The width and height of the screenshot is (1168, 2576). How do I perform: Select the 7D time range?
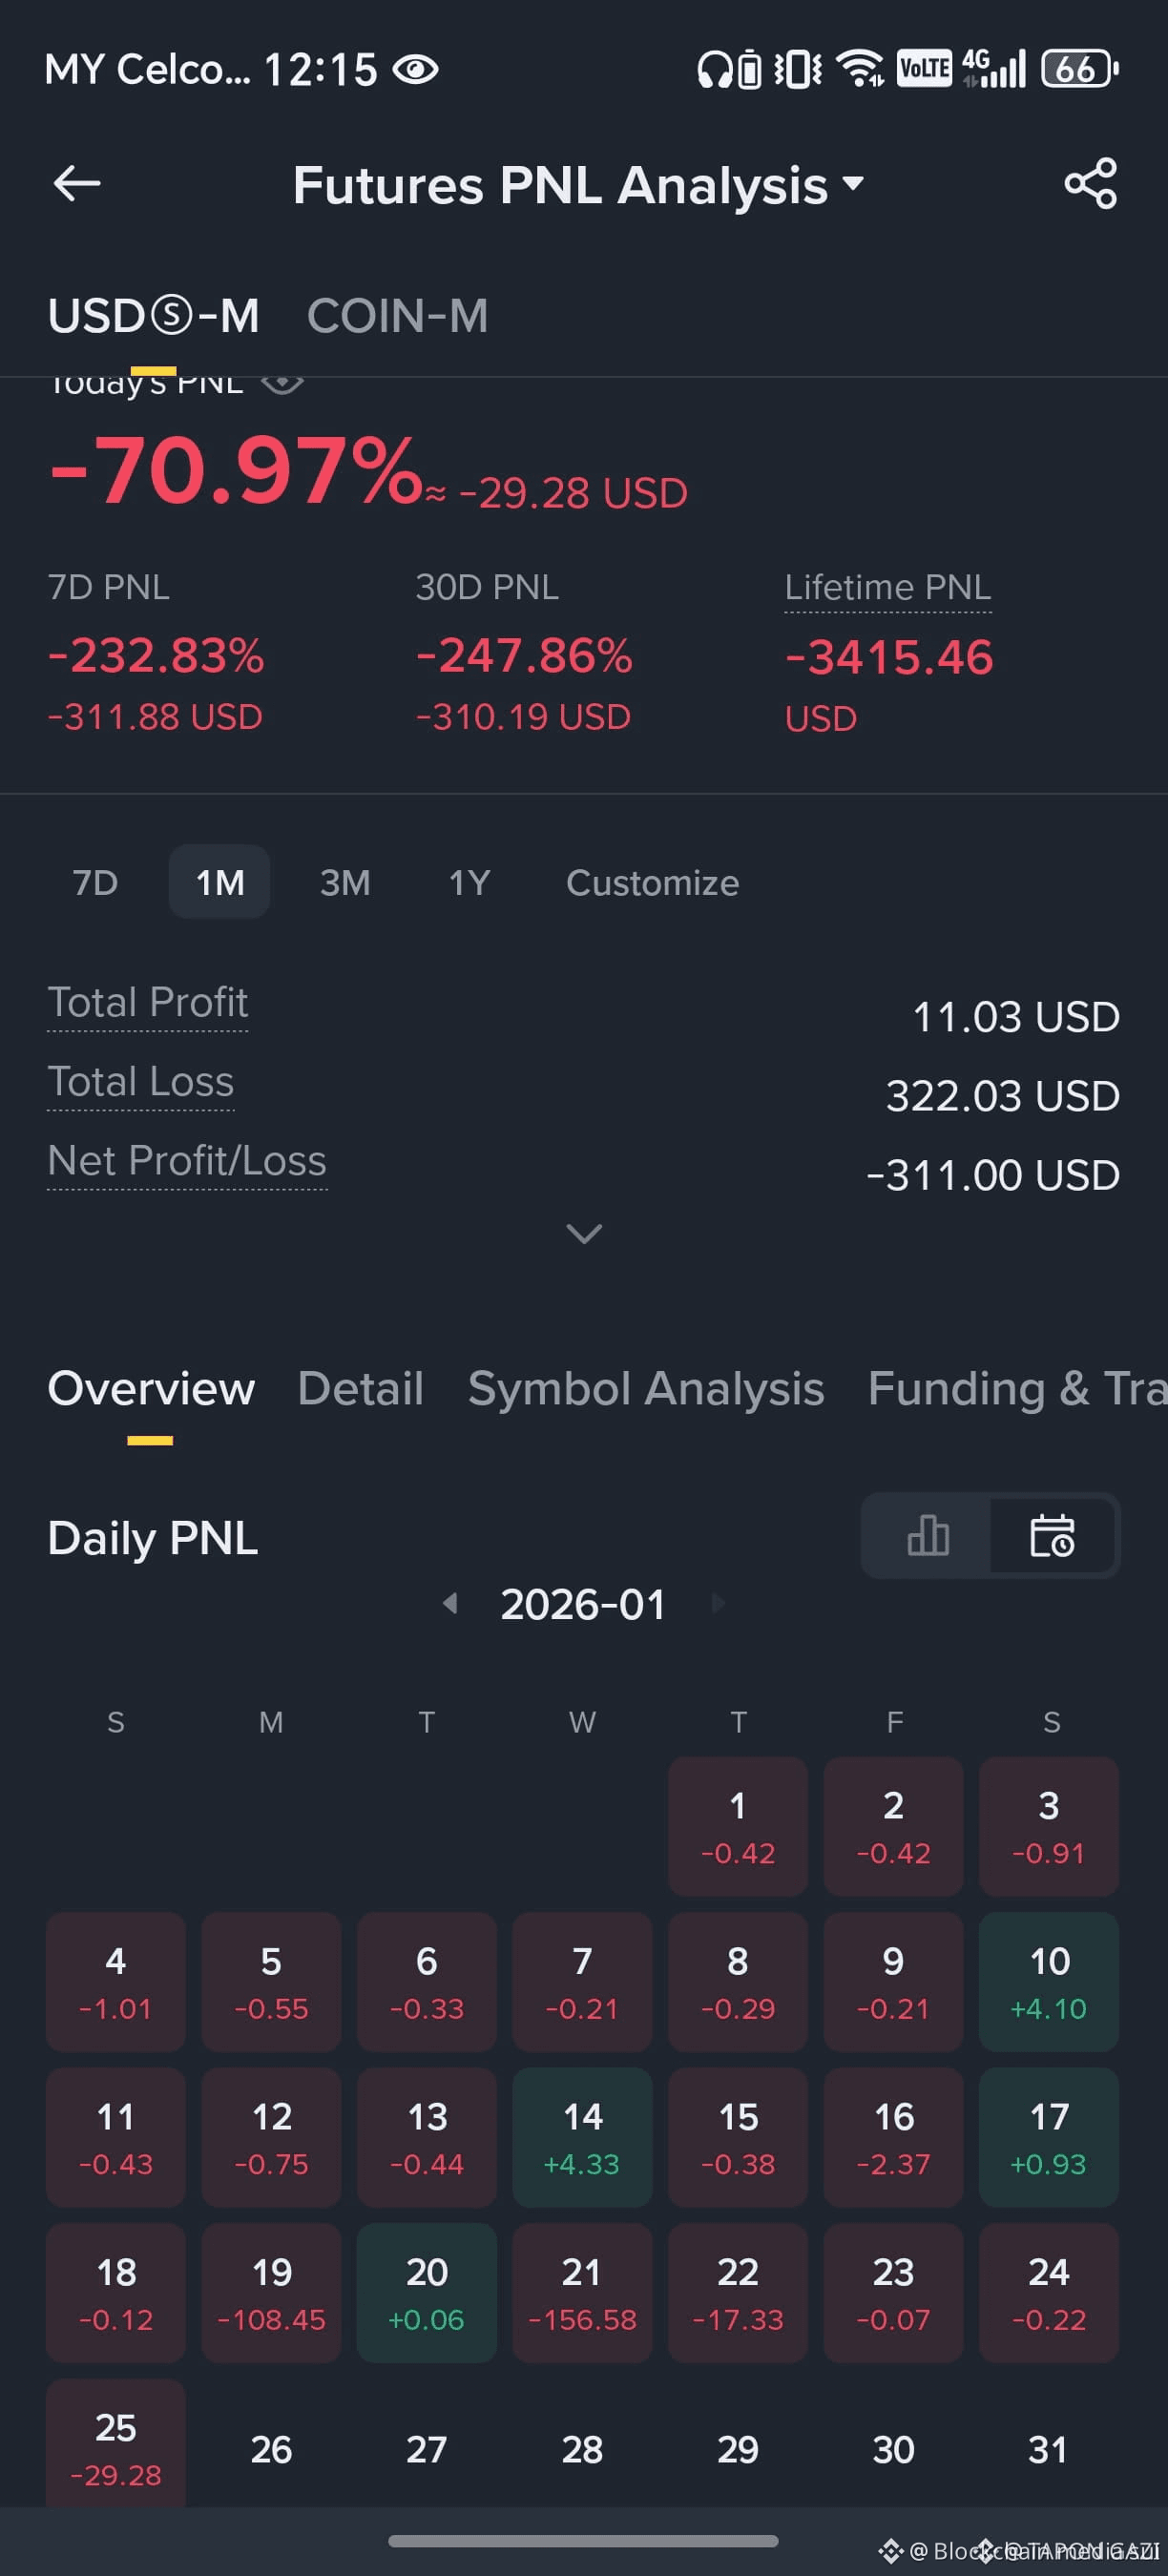pos(95,883)
